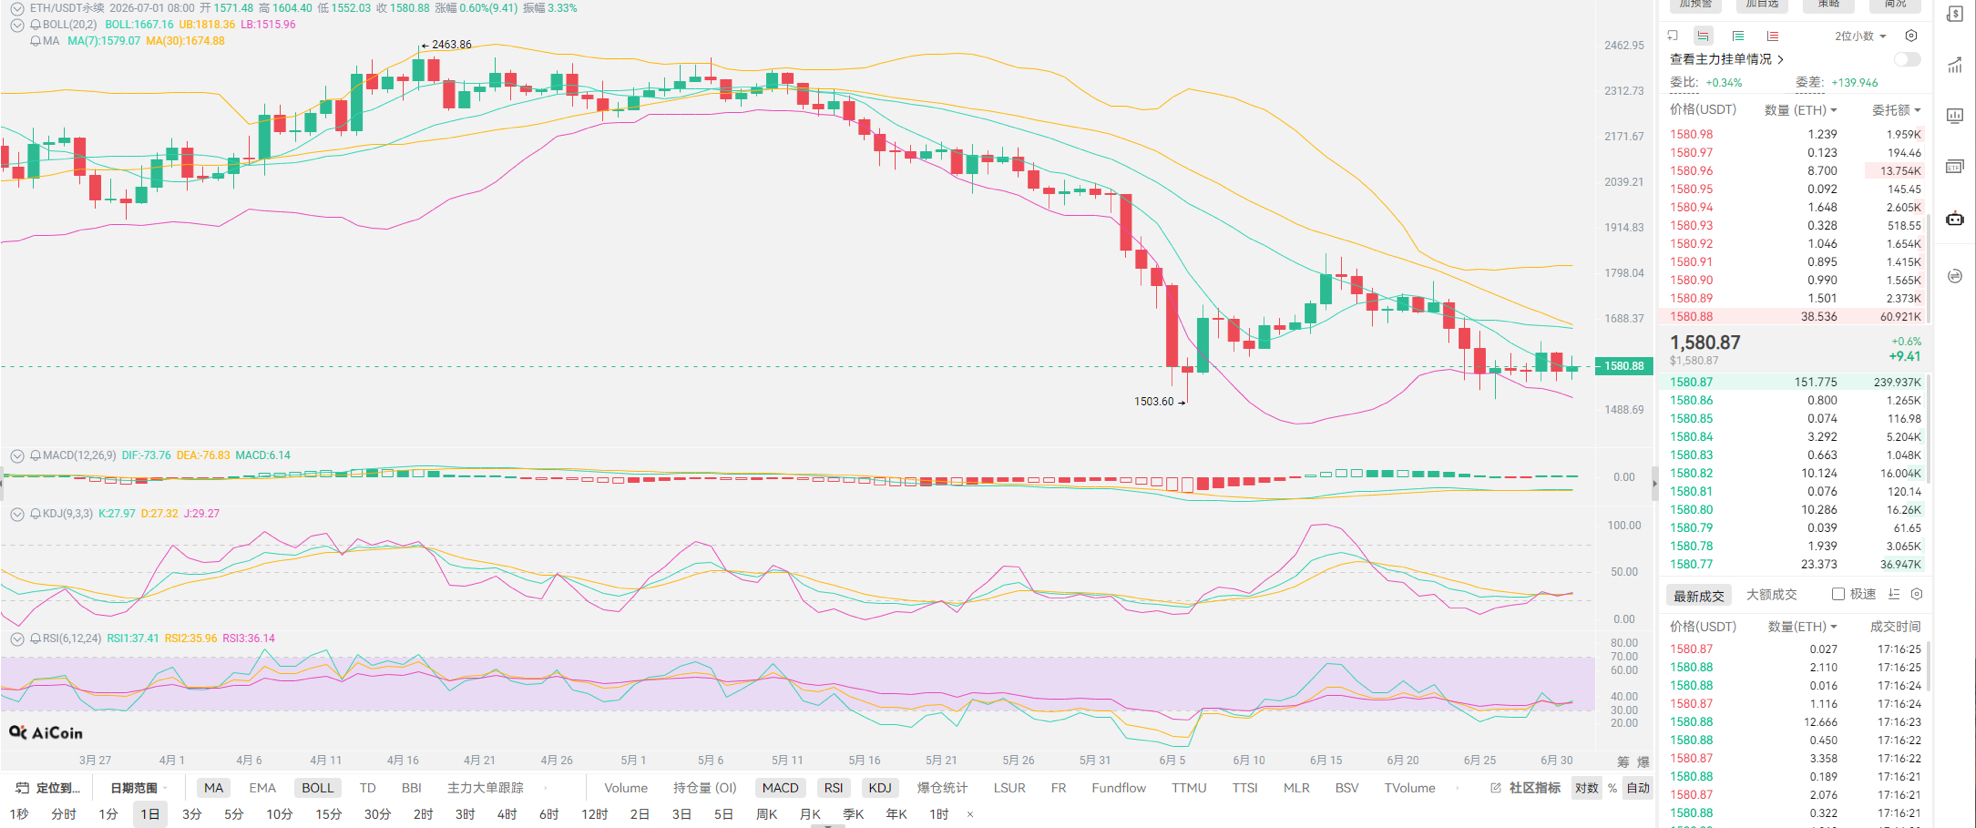
Task: Open the trades list 数量(ETH) dropdown
Action: coord(1803,627)
